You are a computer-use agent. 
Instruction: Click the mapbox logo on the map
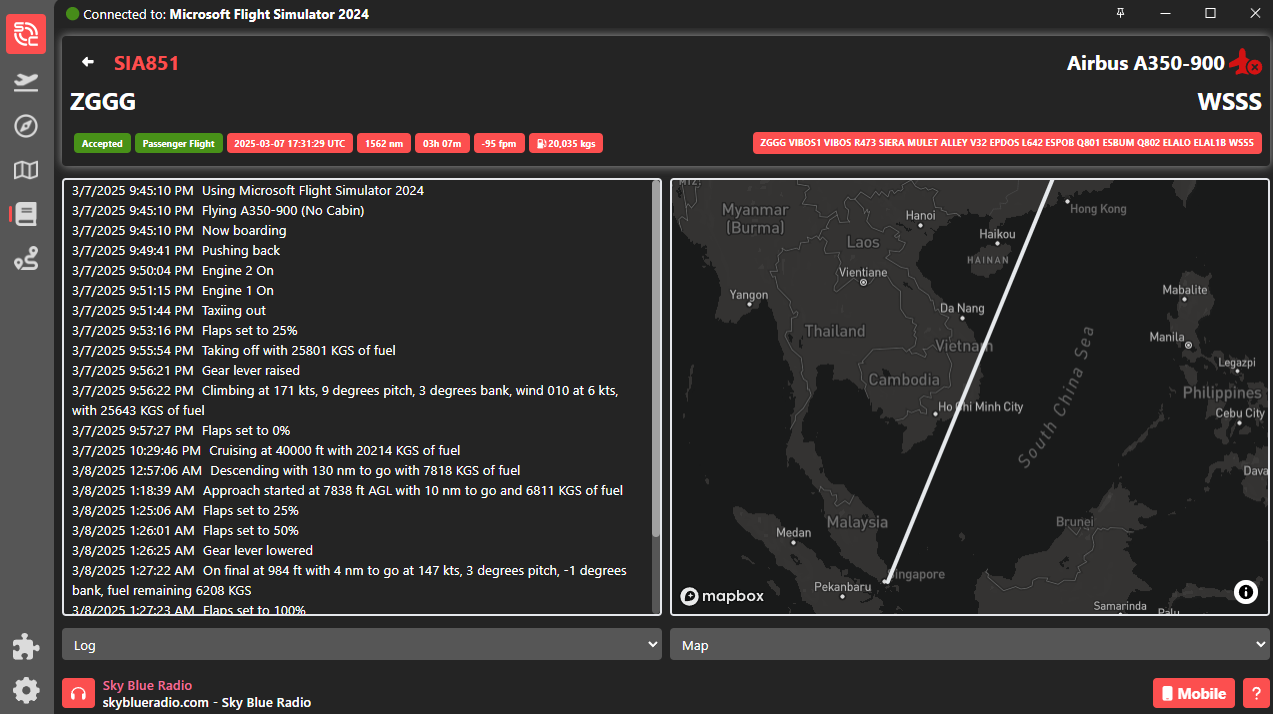(x=722, y=596)
